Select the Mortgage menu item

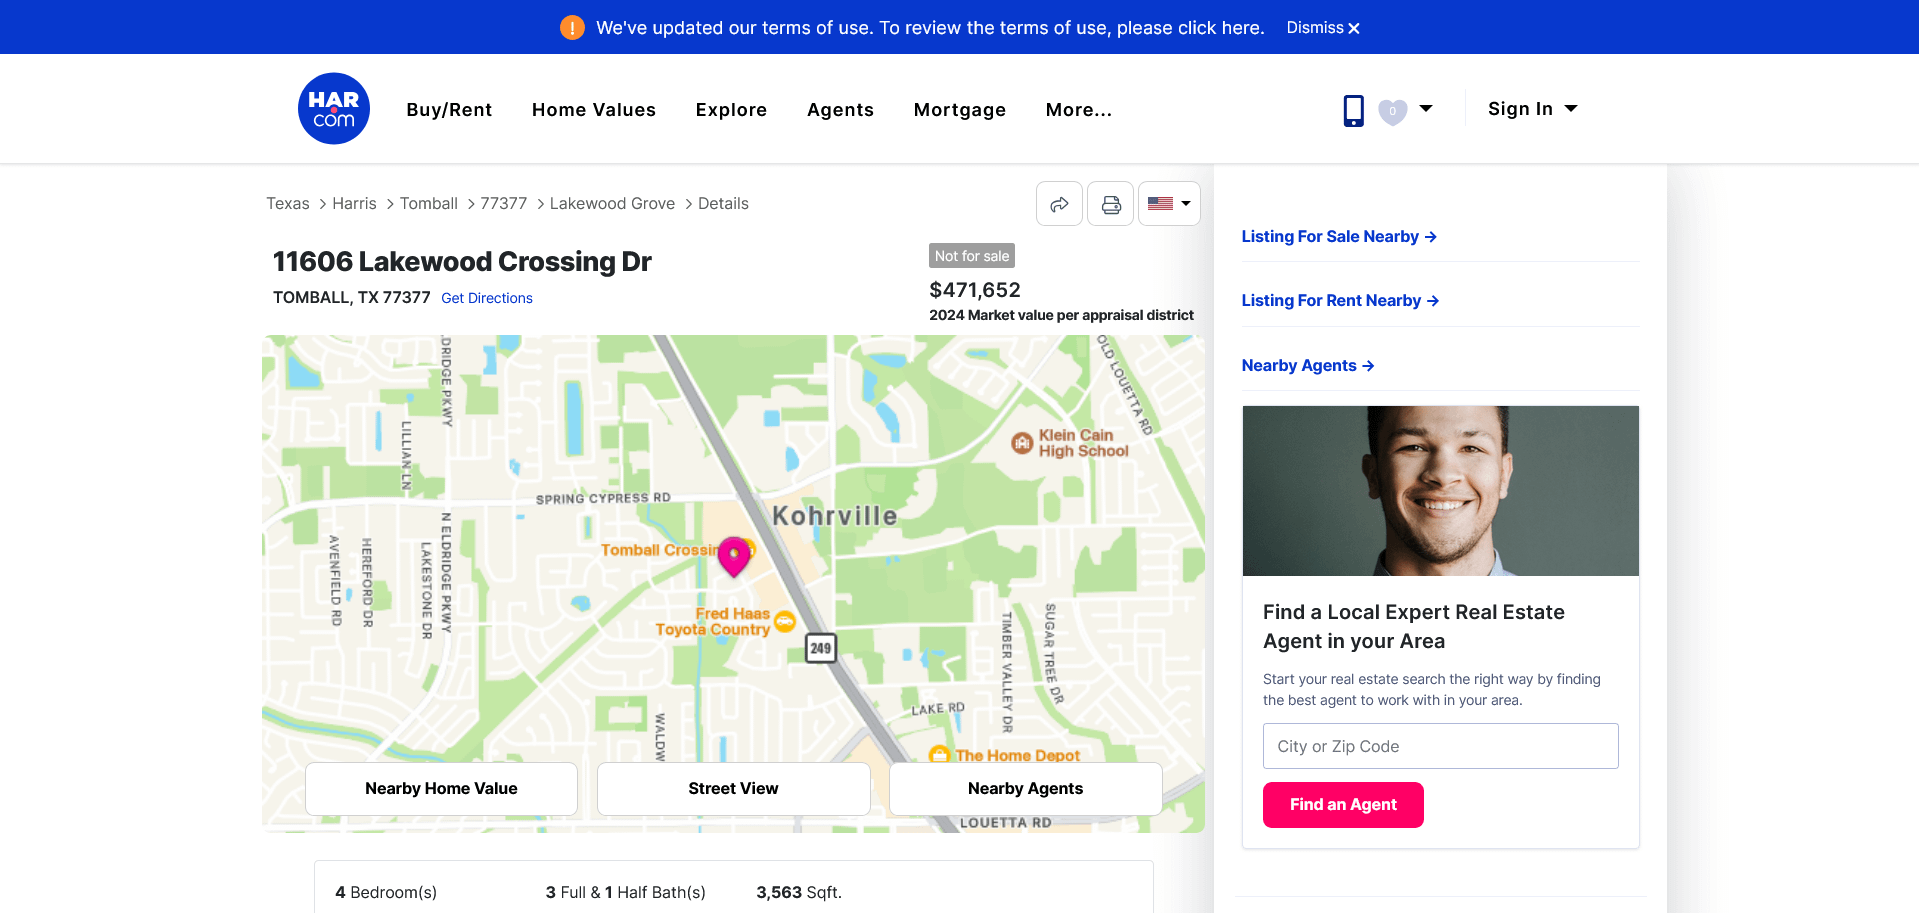960,110
